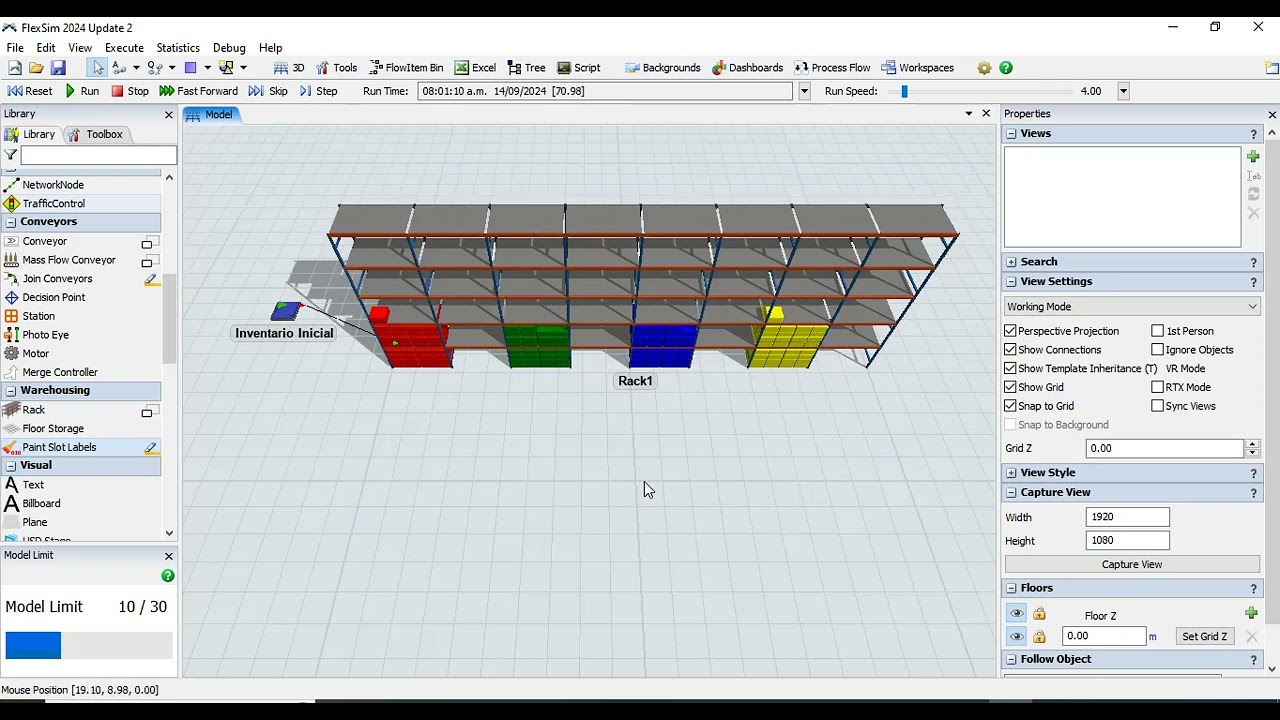Reset the simulation model

pyautogui.click(x=30, y=91)
